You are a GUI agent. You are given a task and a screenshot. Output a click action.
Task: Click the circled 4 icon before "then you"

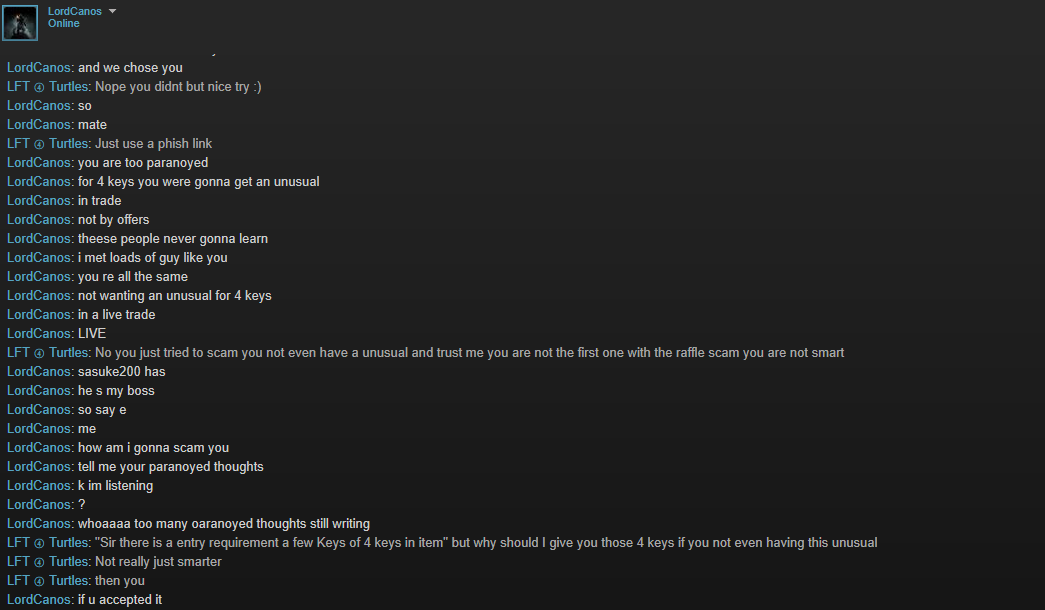point(39,581)
